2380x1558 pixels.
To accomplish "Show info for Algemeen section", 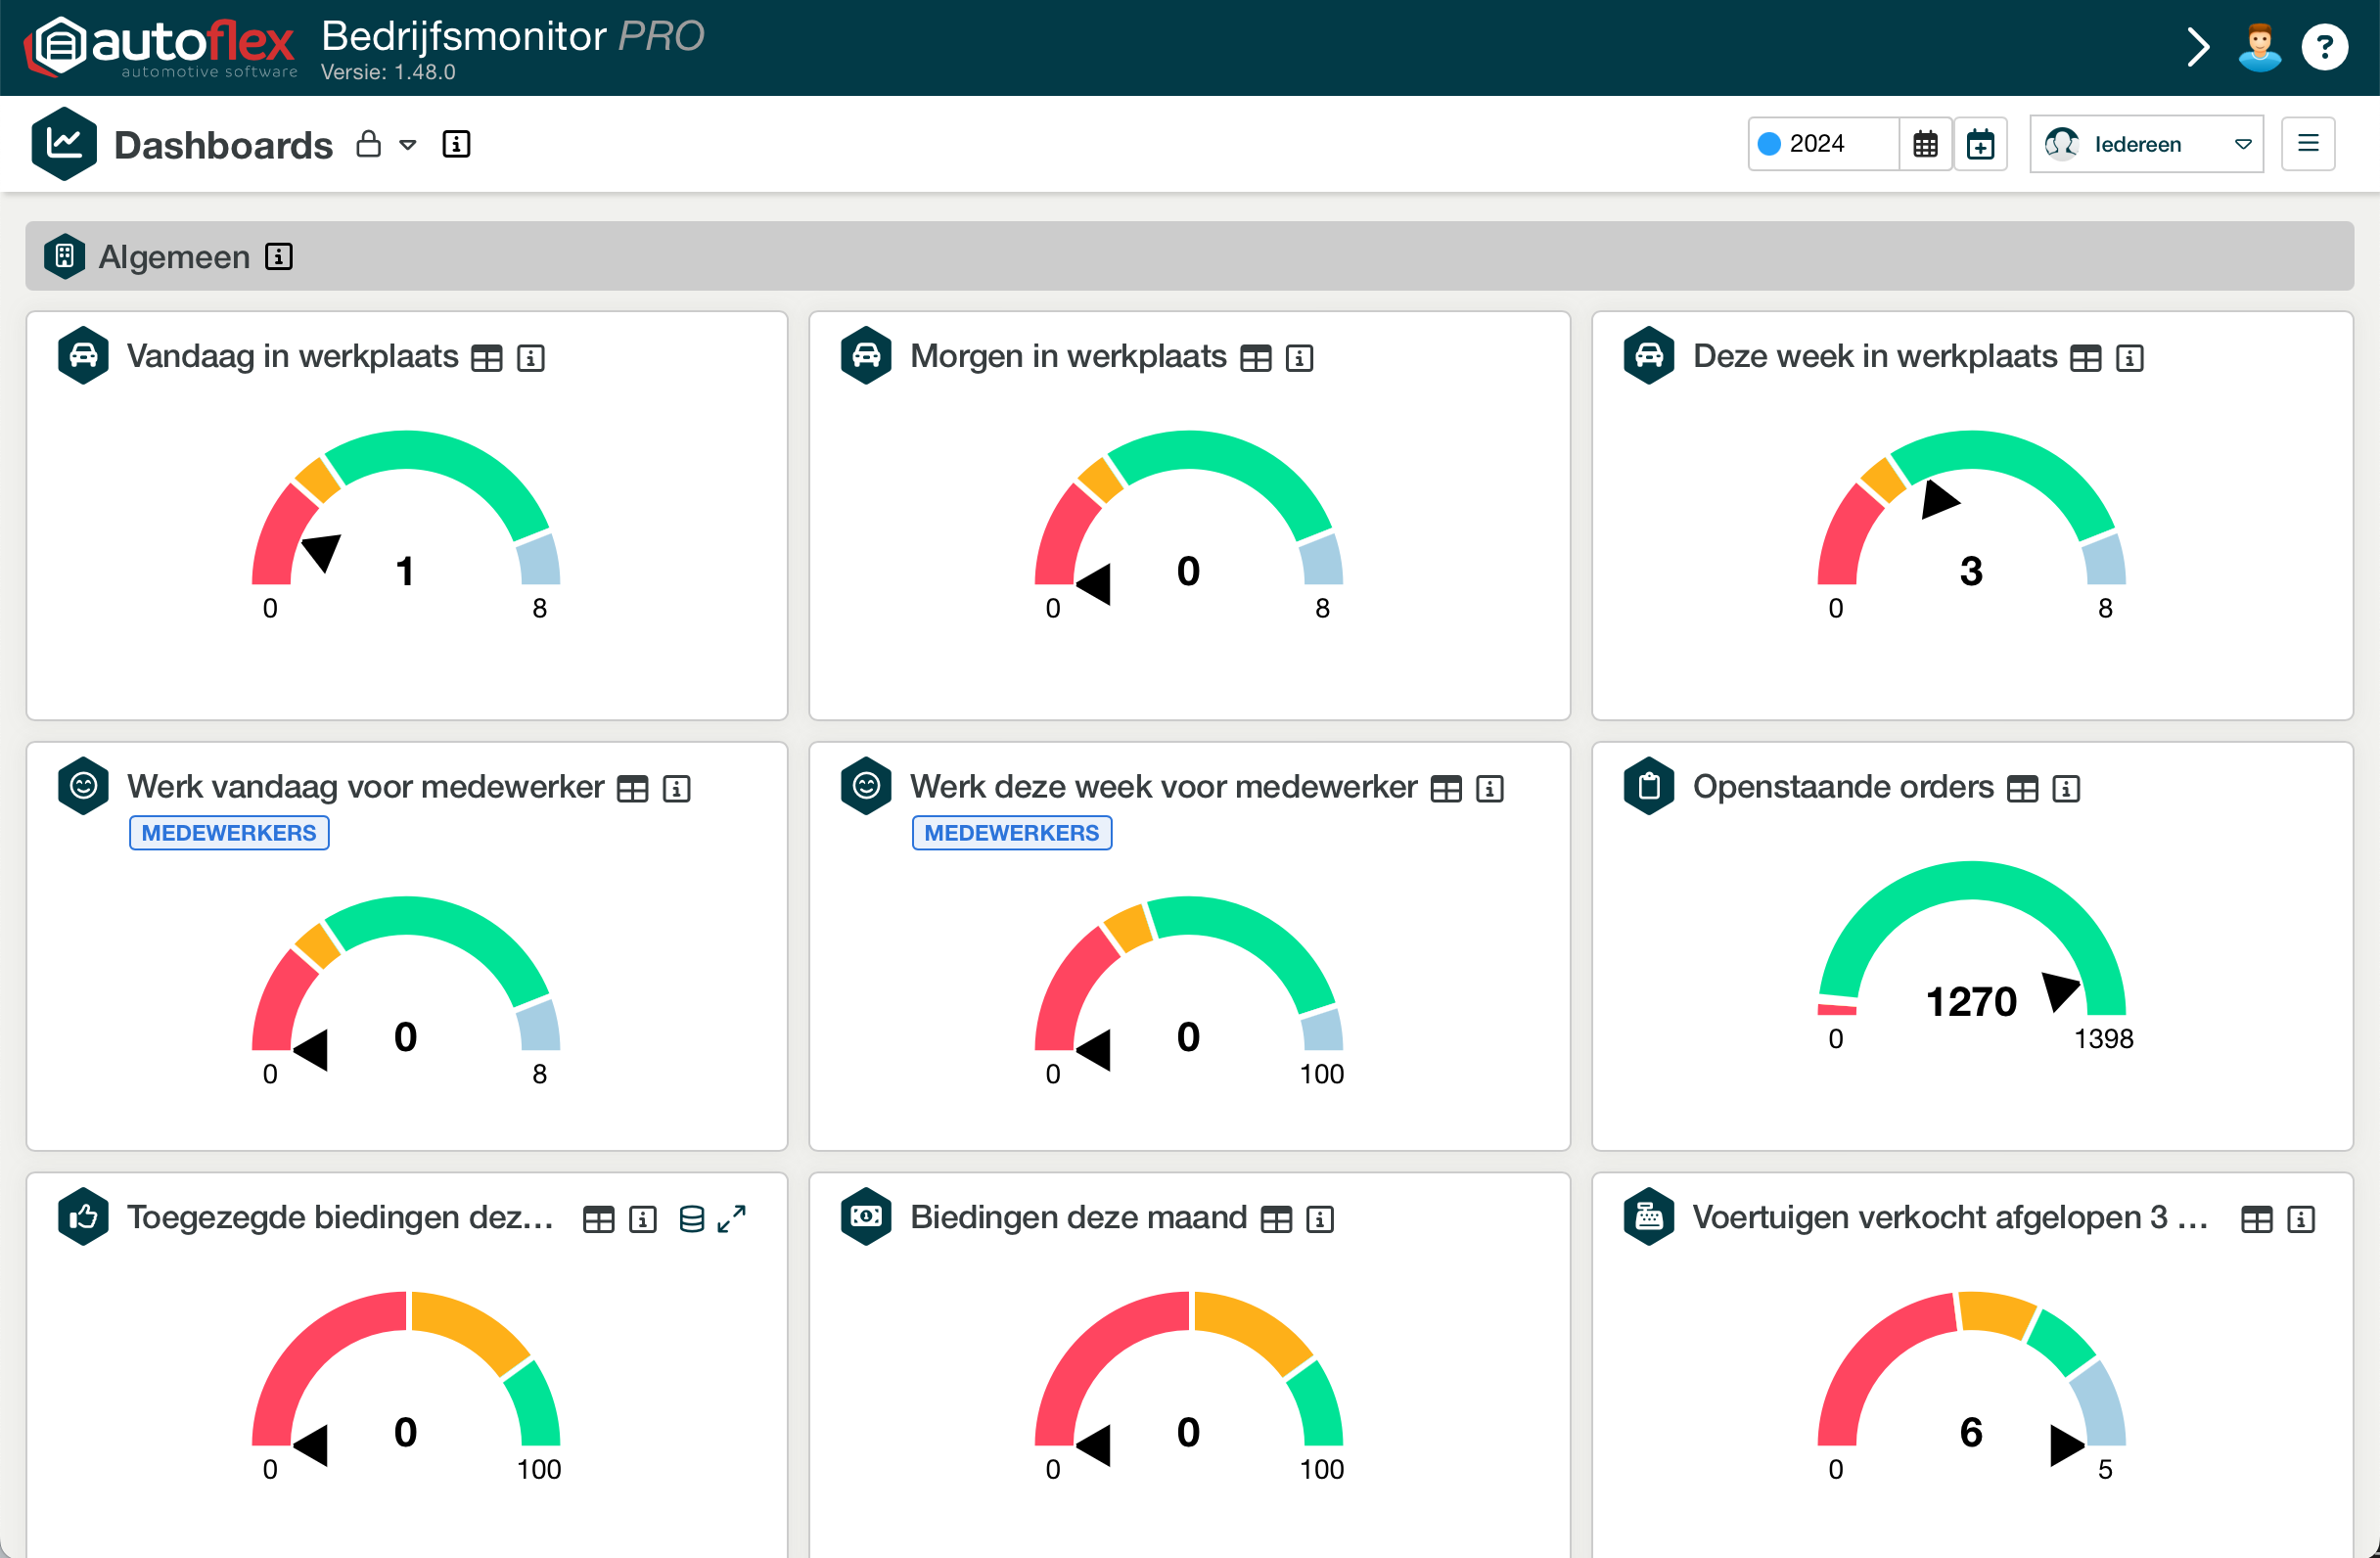I will pos(279,257).
